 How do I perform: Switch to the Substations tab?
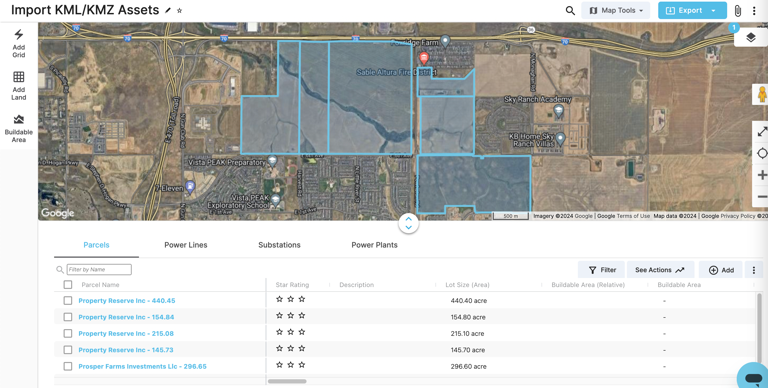coord(279,245)
